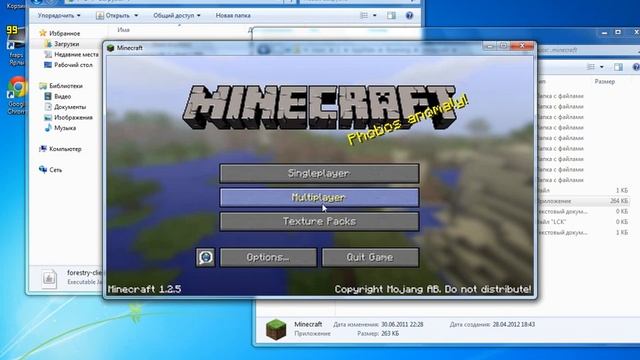Click Открыть in Explorer toolbar

pos(113,16)
